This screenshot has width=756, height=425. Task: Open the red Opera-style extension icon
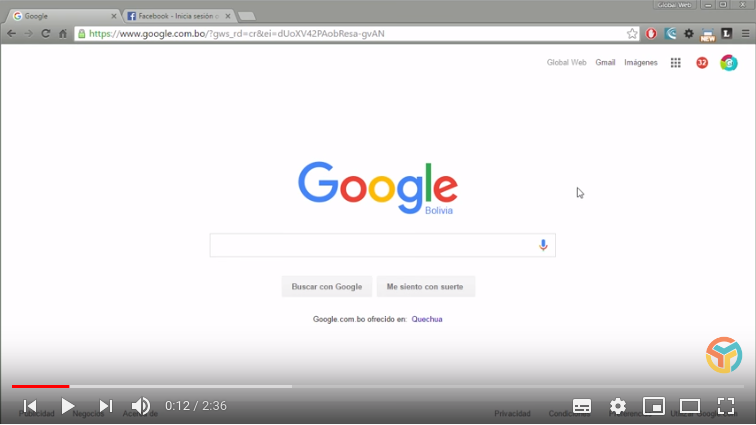click(x=651, y=34)
